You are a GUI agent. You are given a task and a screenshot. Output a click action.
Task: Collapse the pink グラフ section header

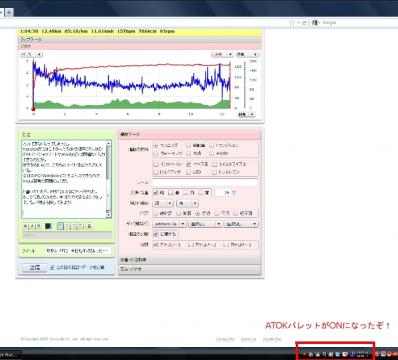(140, 46)
